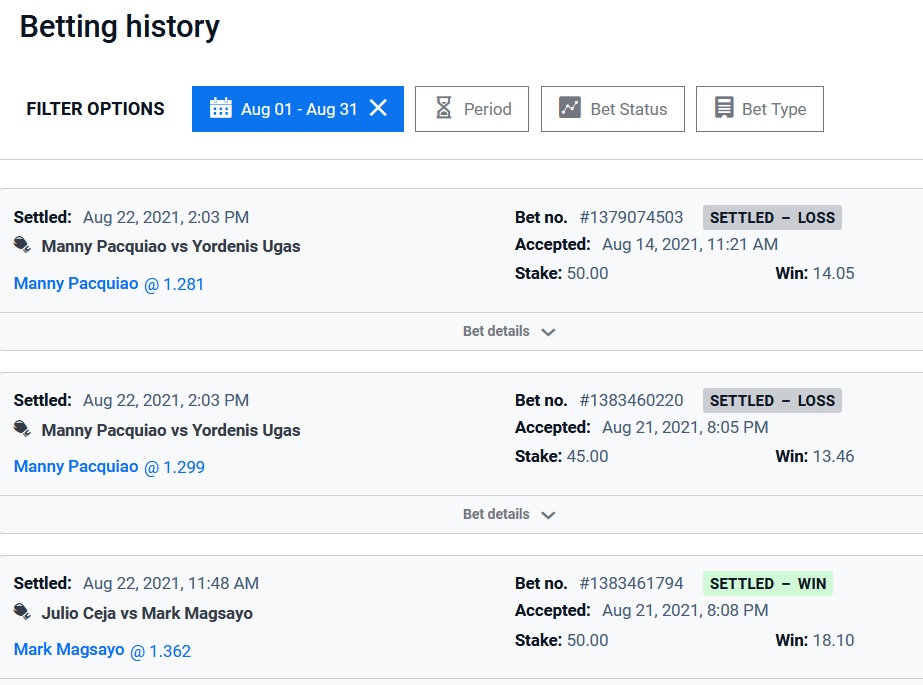Open the Bet Type filter
The height and width of the screenshot is (685, 923).
(759, 109)
